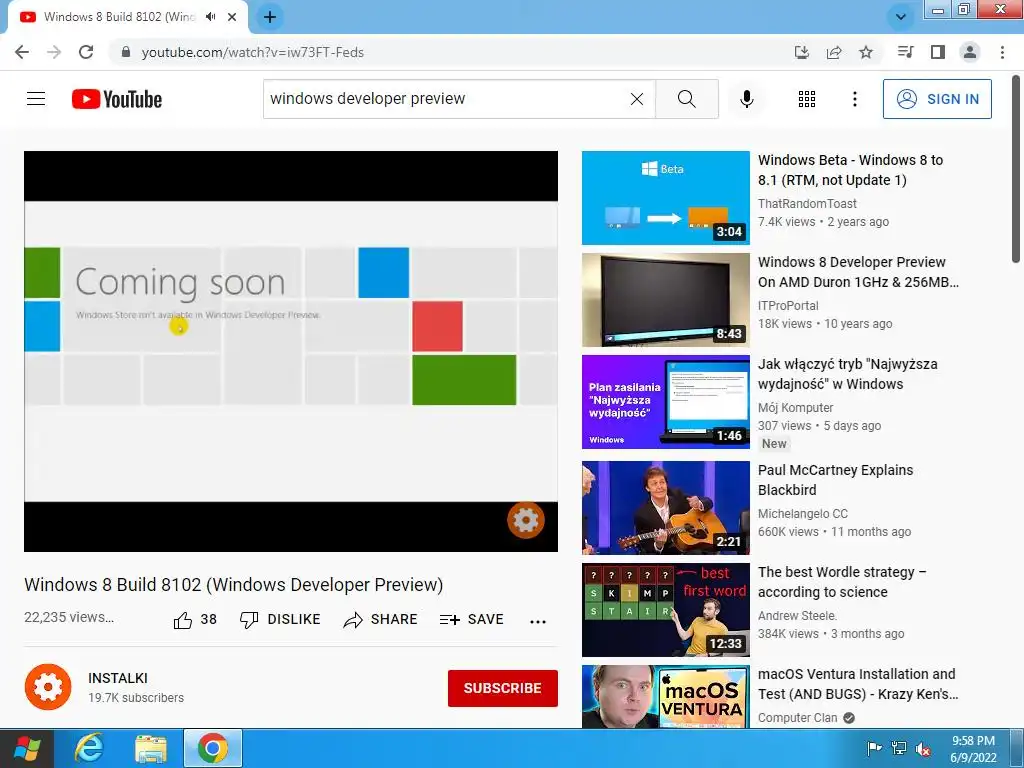The width and height of the screenshot is (1024, 768).
Task: Click Chrome icon in taskbar
Action: pyautogui.click(x=213, y=748)
